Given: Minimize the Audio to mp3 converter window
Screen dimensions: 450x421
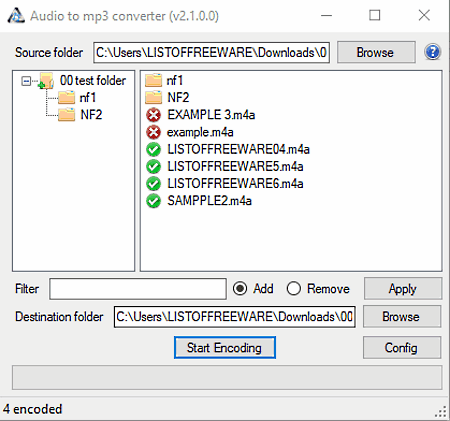Looking at the screenshot, I should coord(326,15).
